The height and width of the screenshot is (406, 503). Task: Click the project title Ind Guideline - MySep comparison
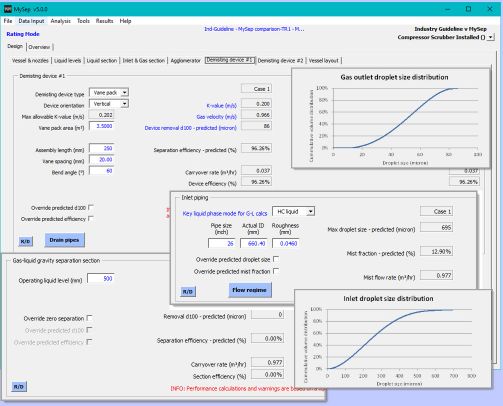[x=254, y=29]
